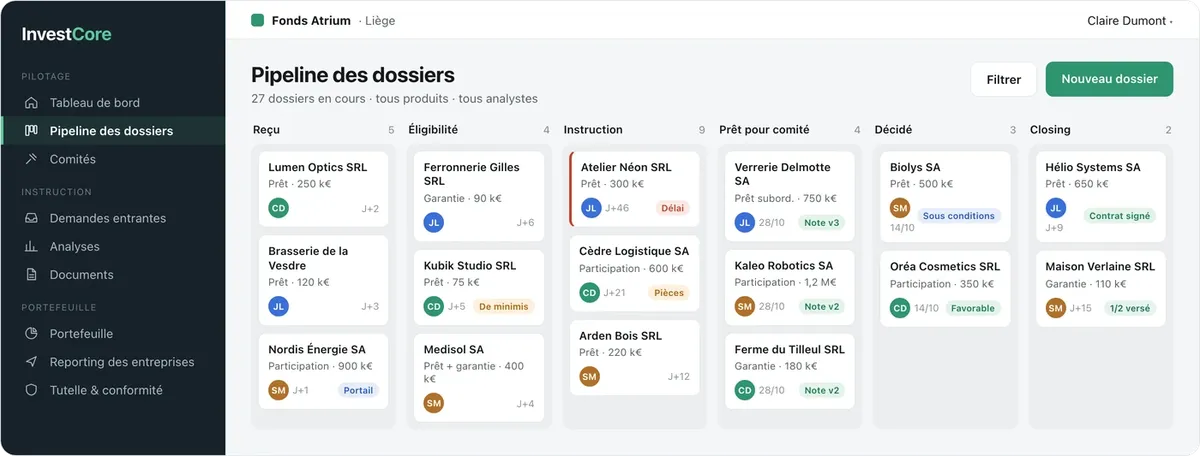Click CD avatar on Kubik Studio SRL card
Image resolution: width=1200 pixels, height=456 pixels.
click(433, 306)
